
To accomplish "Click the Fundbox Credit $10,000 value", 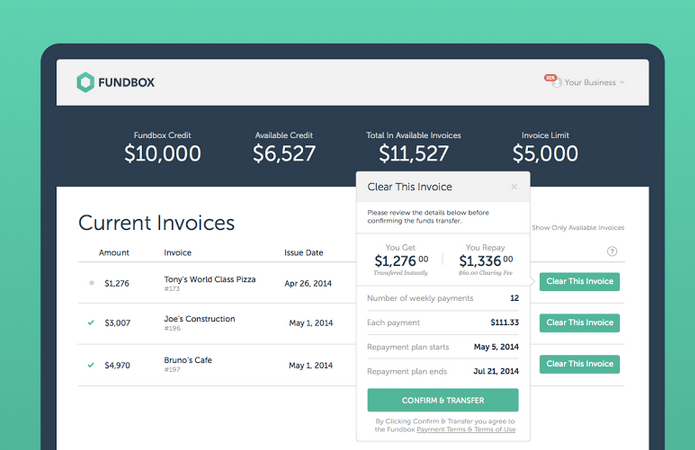I will pyautogui.click(x=163, y=154).
